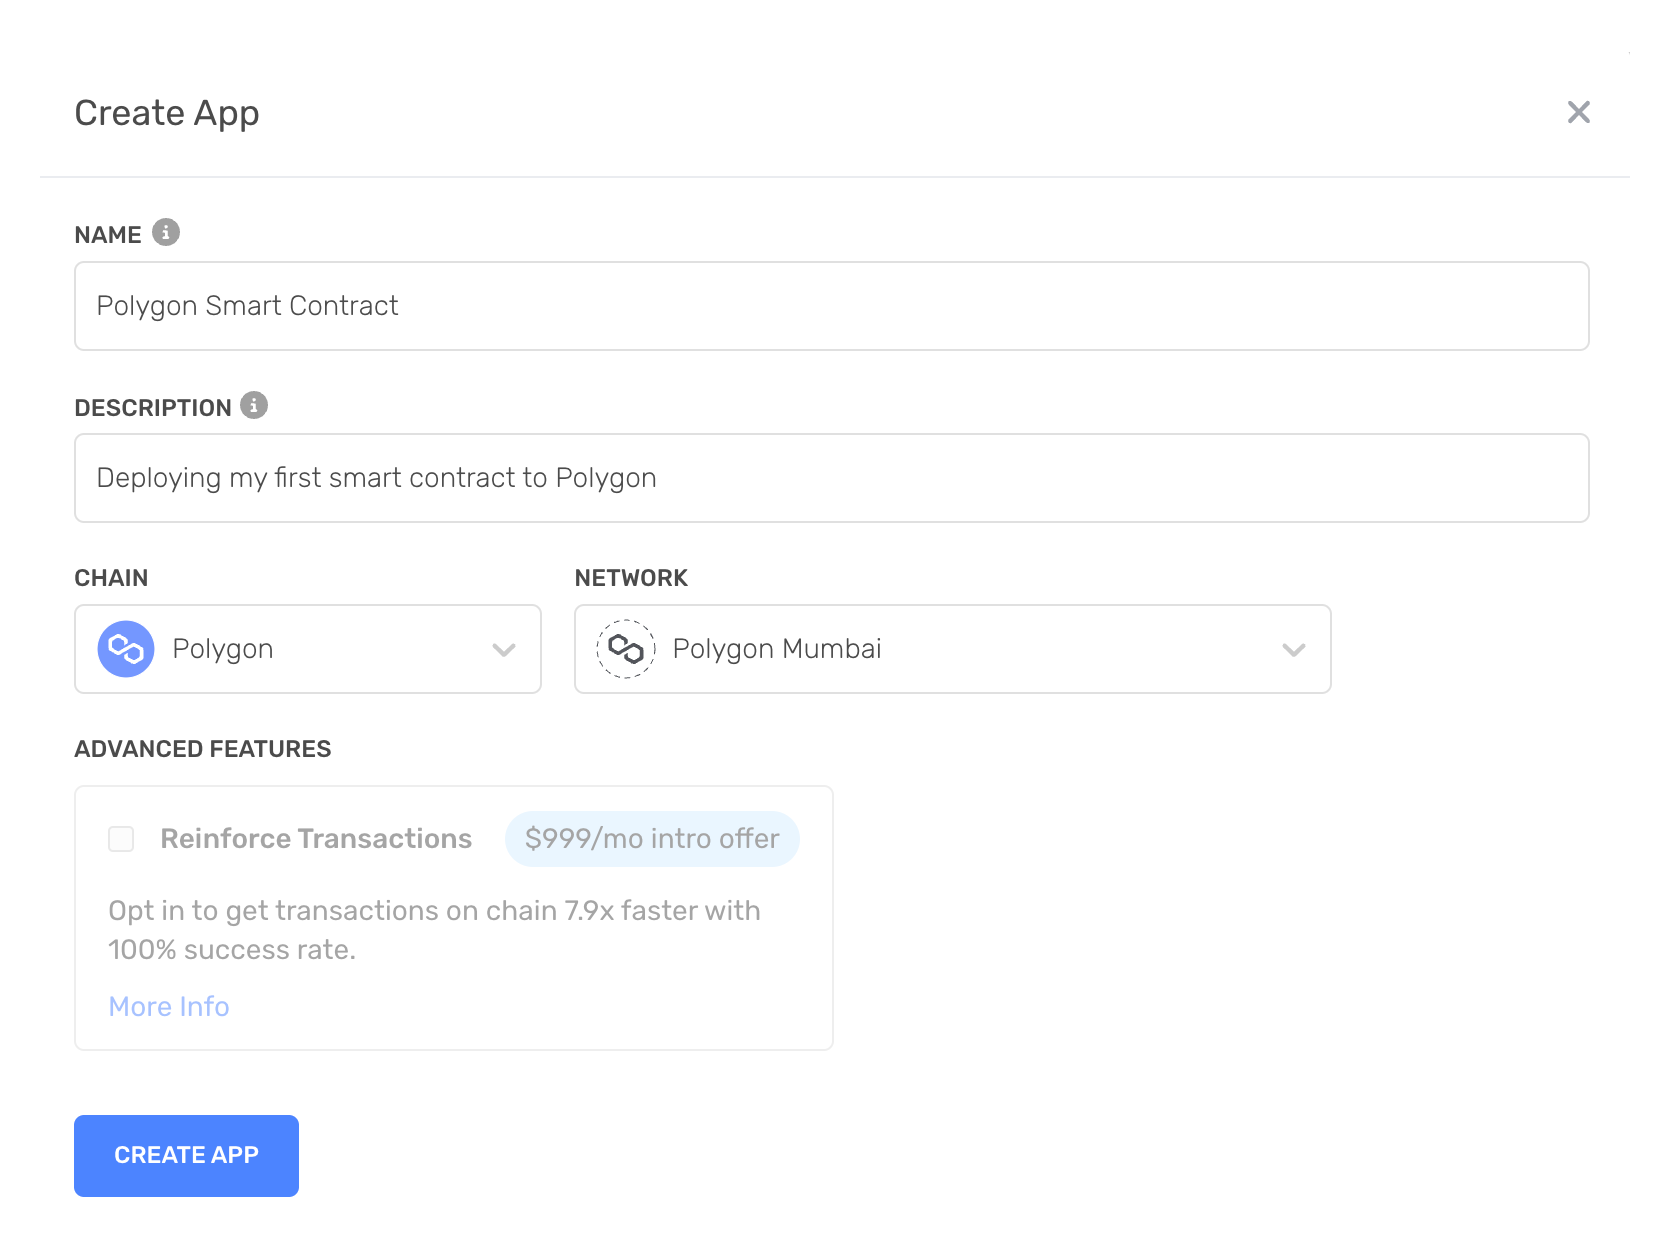
Task: Click the $999/mo intro offer badge
Action: [651, 839]
